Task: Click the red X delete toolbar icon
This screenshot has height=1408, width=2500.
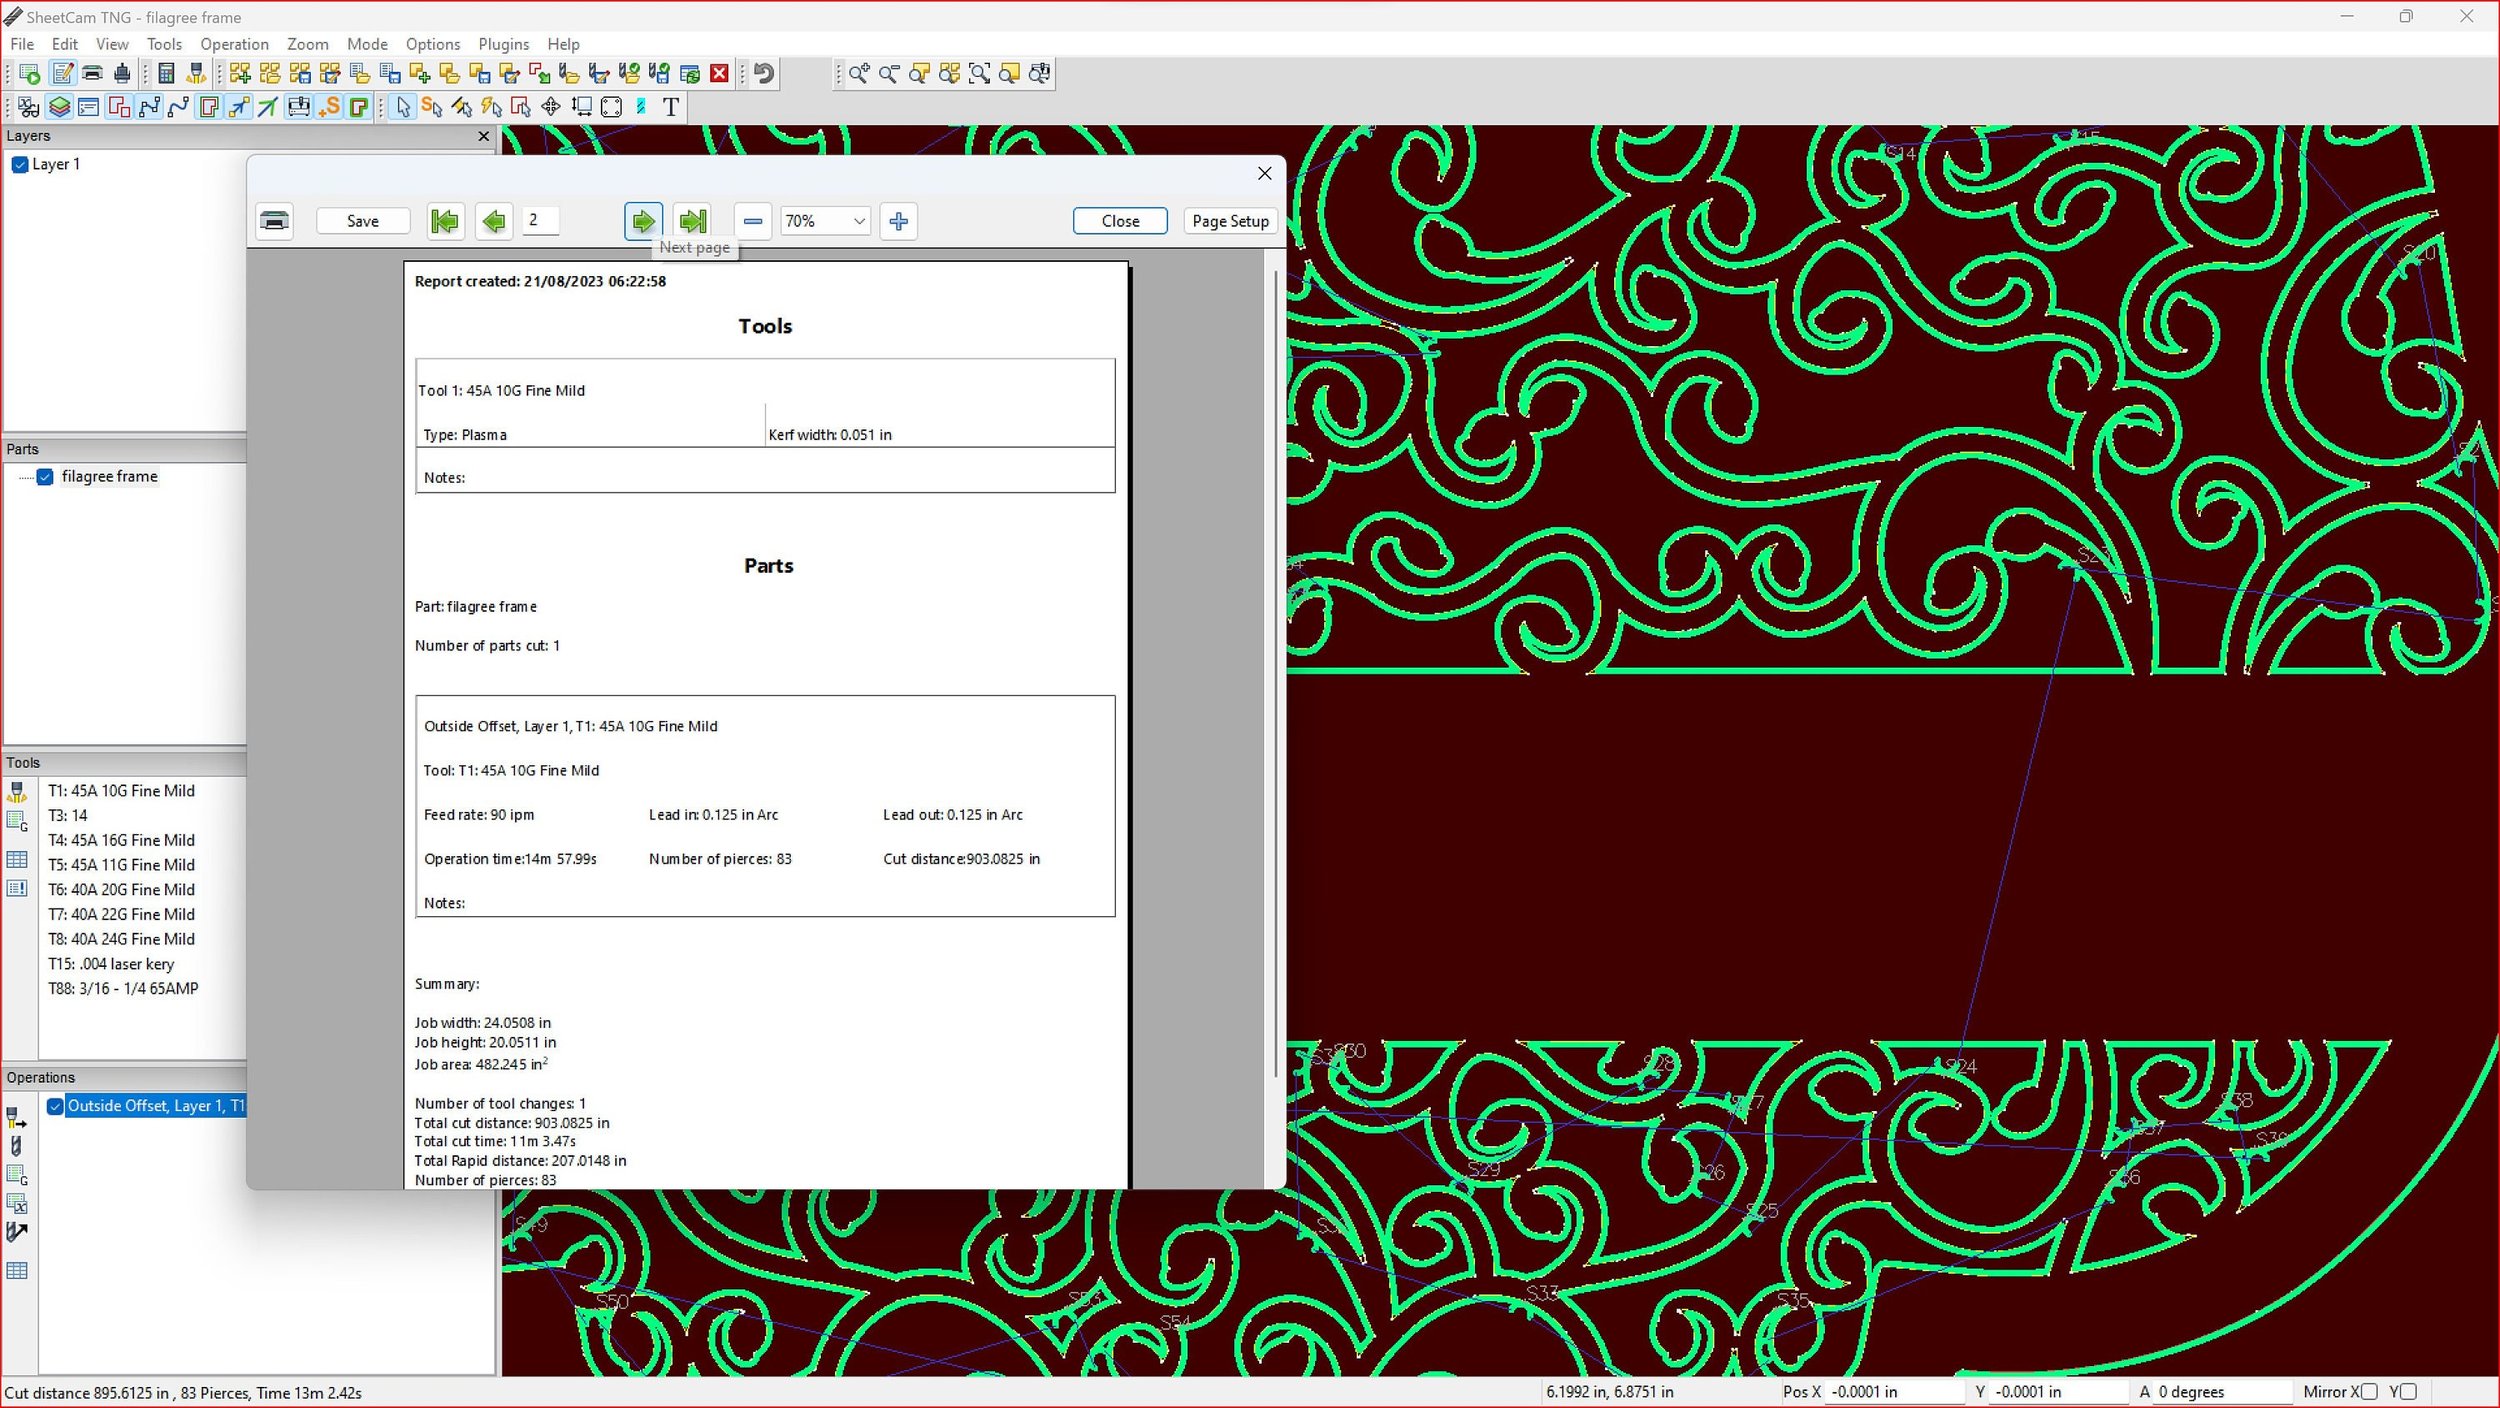Action: click(719, 74)
